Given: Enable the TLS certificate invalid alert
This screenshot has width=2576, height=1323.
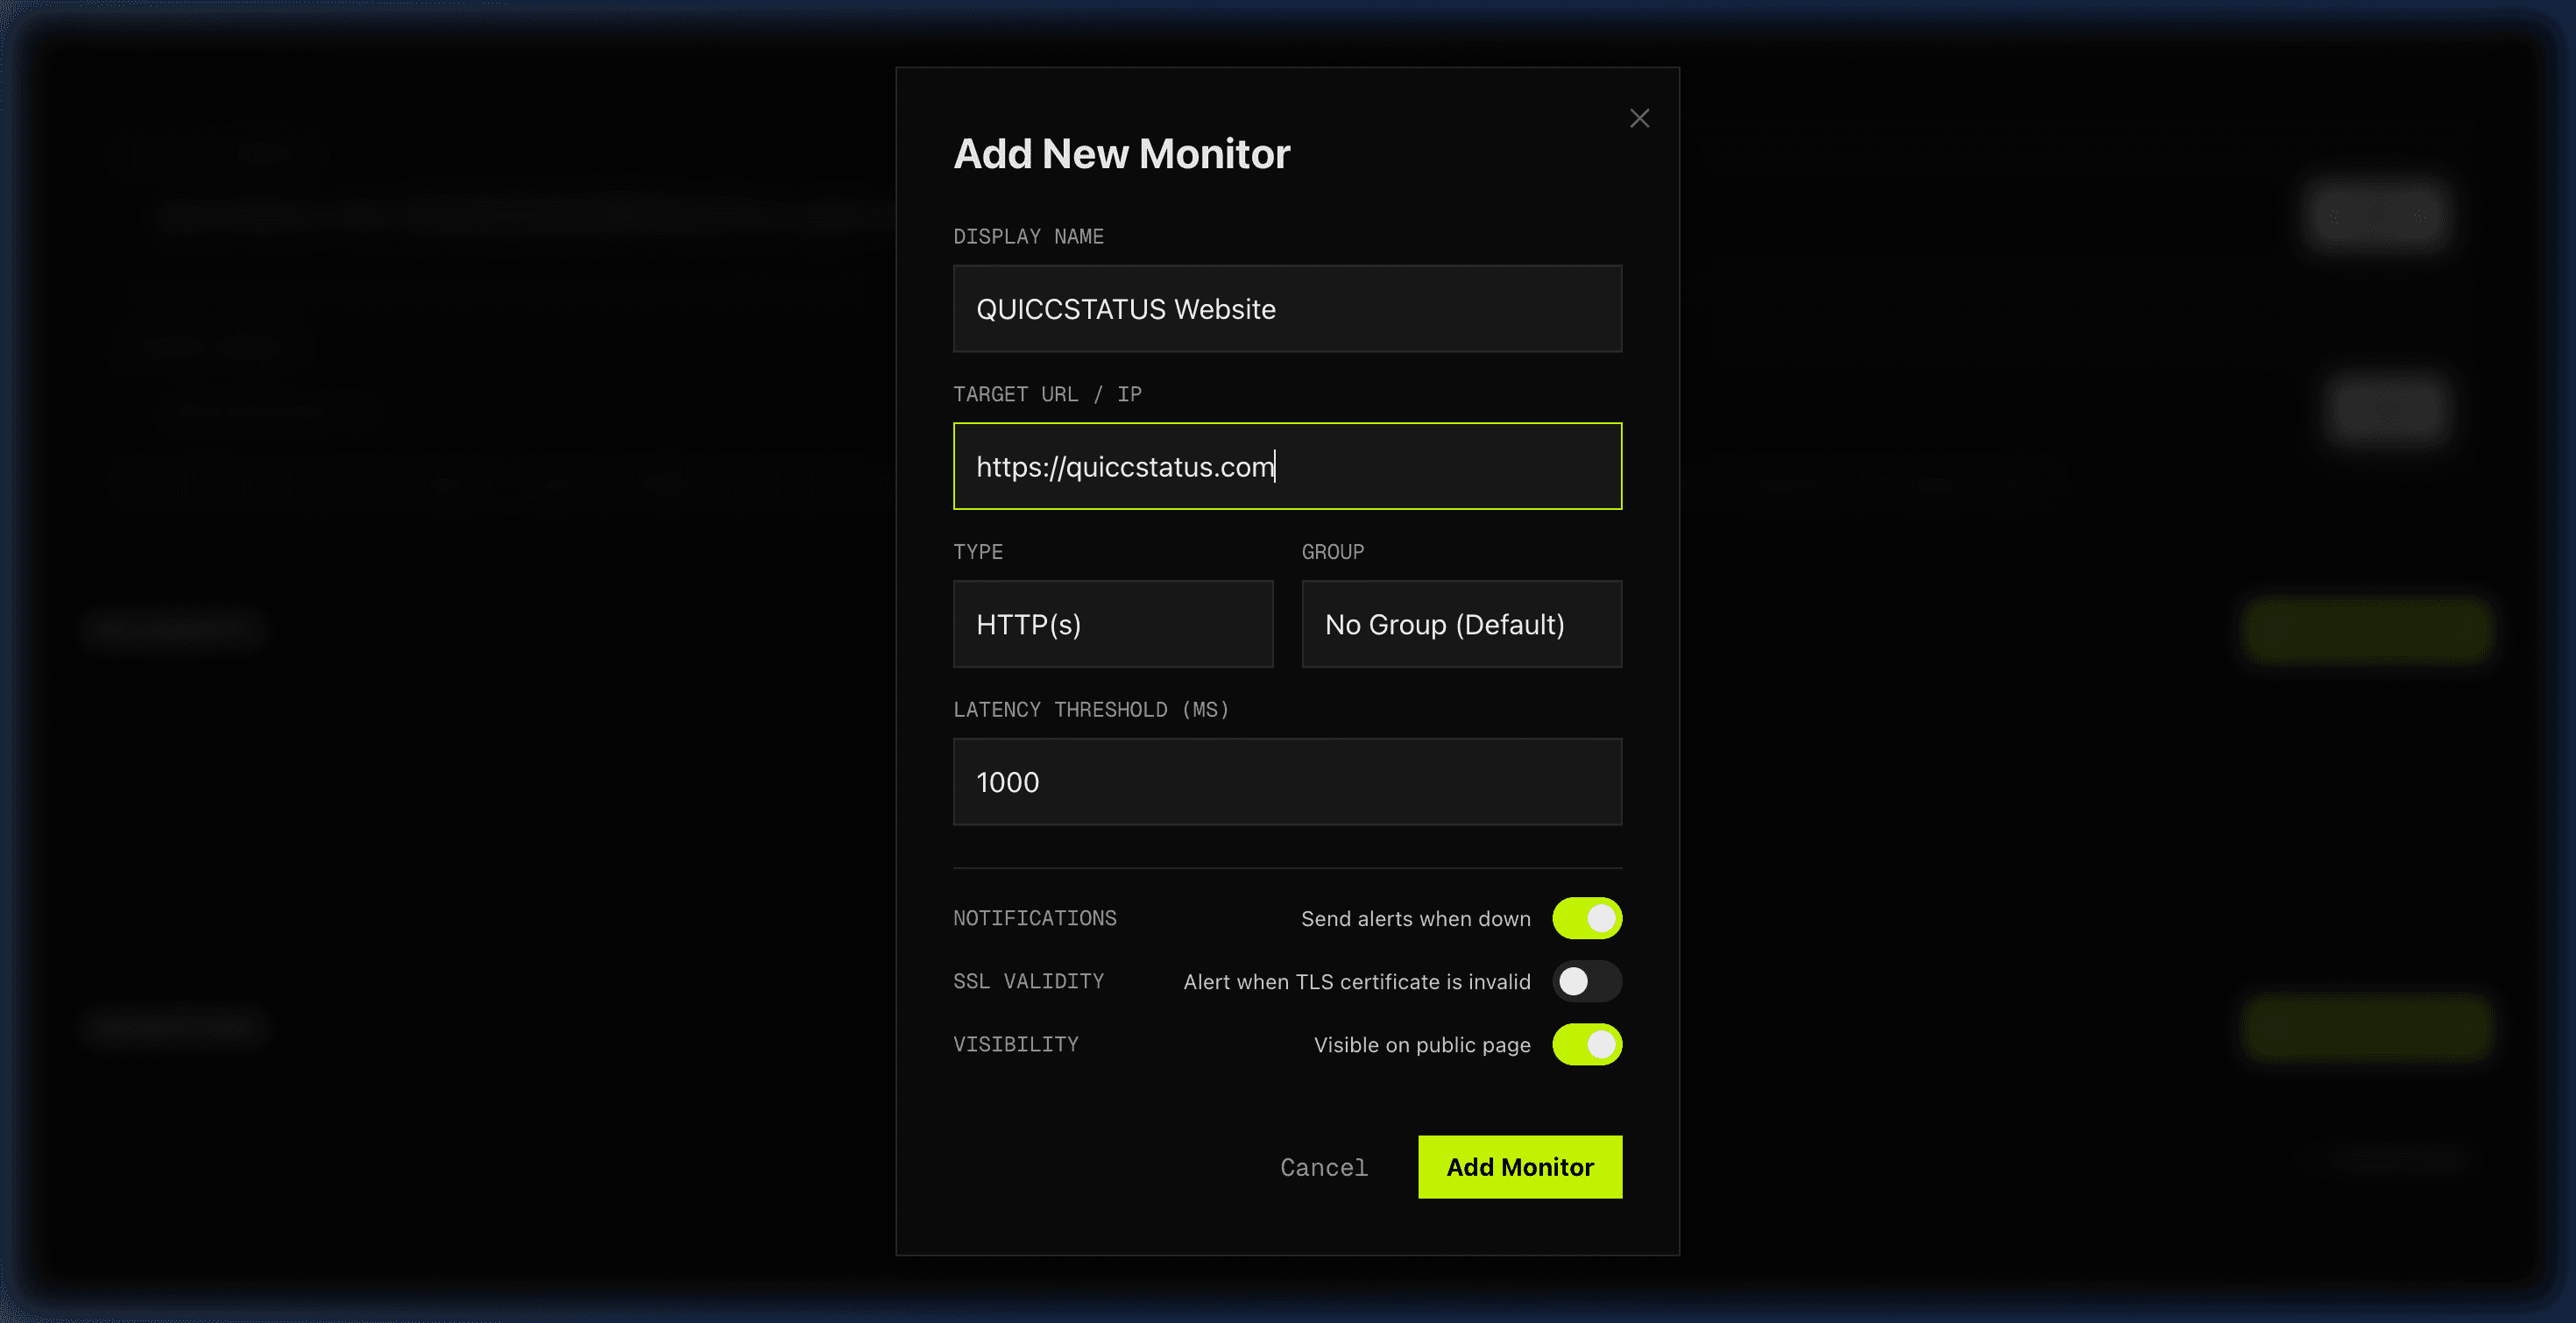Looking at the screenshot, I should [x=1586, y=981].
